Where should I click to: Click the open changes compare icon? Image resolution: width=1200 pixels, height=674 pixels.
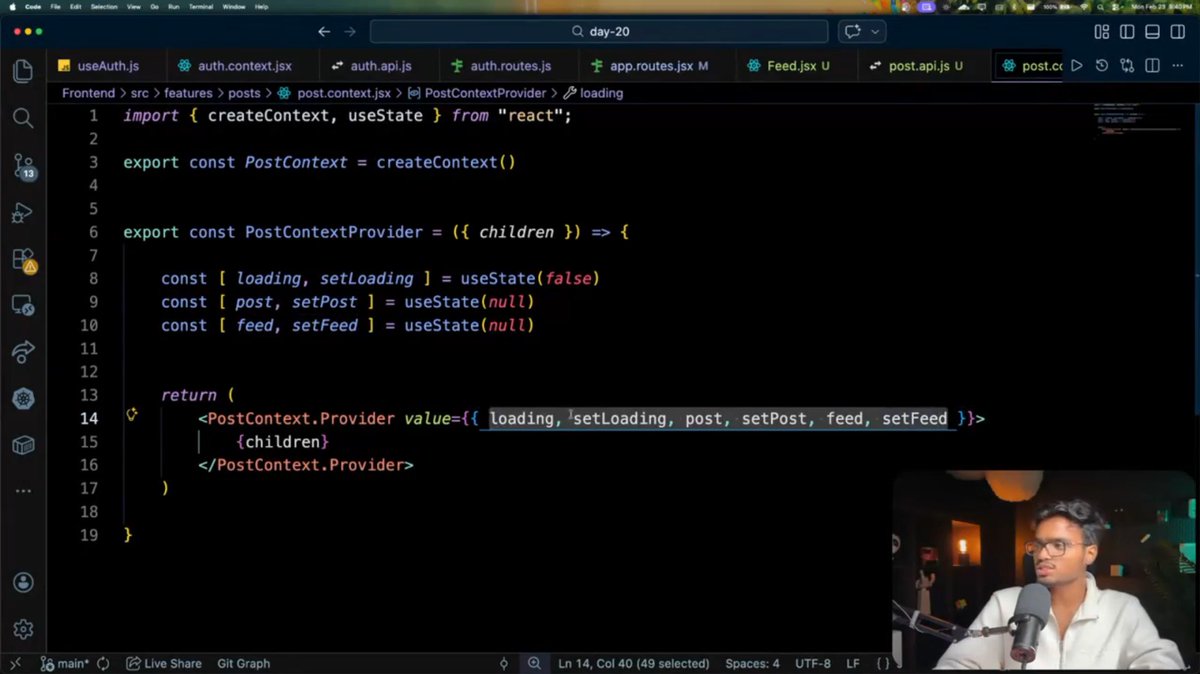(1127, 66)
